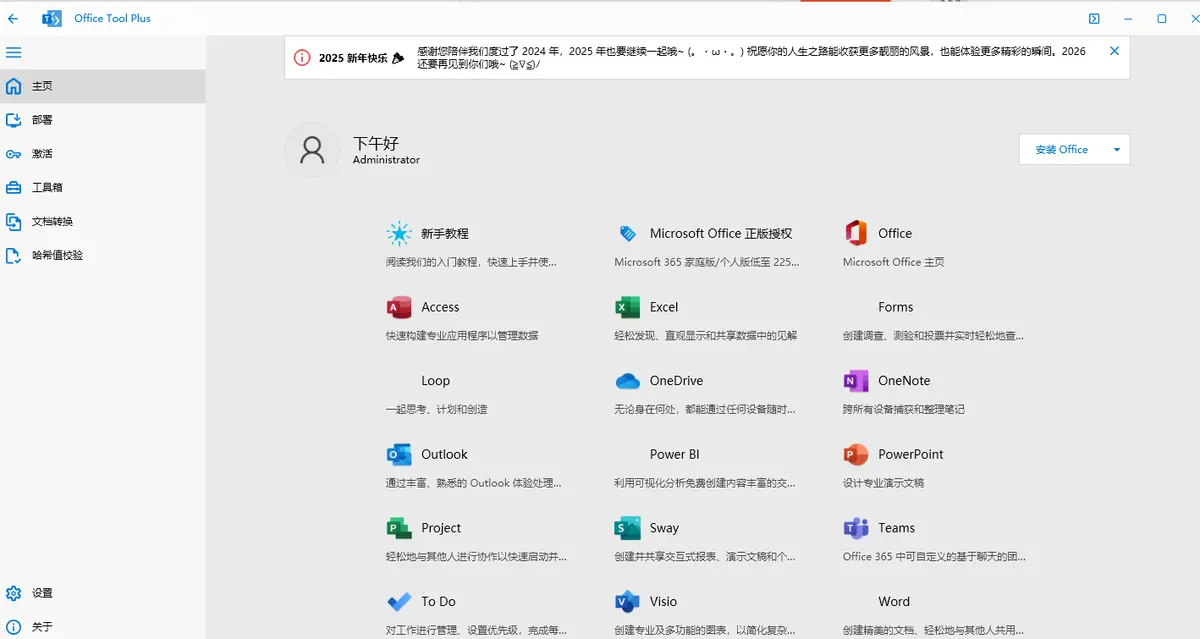This screenshot has width=1200, height=639.
Task: Switch to the 部署 deploy page
Action: tap(103, 120)
